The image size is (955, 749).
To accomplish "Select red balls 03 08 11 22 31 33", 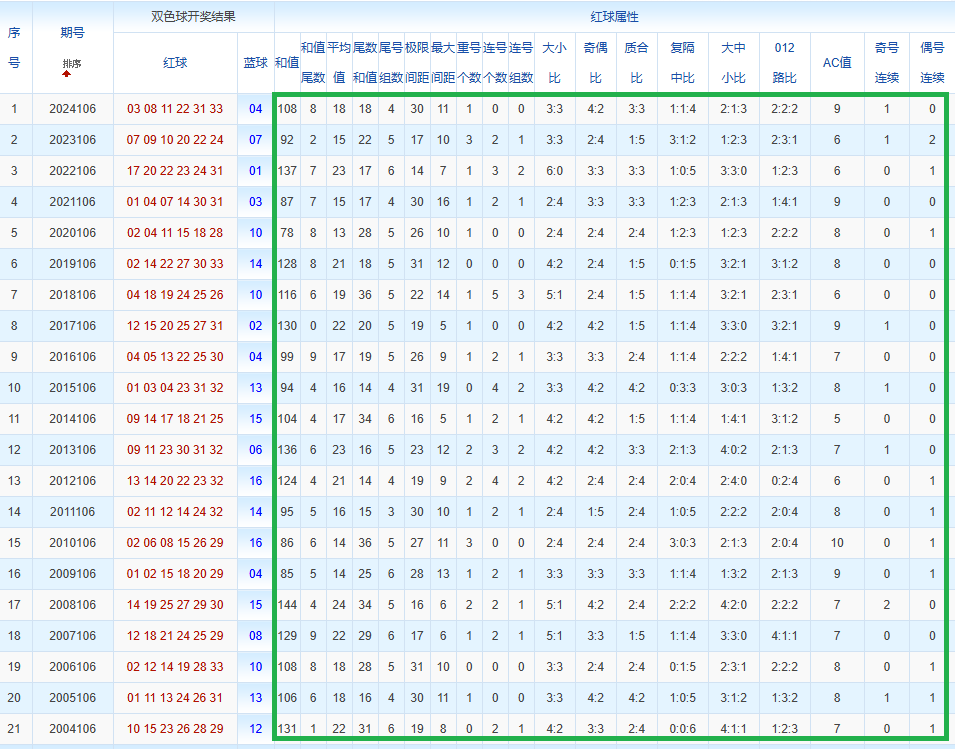I will [175, 109].
